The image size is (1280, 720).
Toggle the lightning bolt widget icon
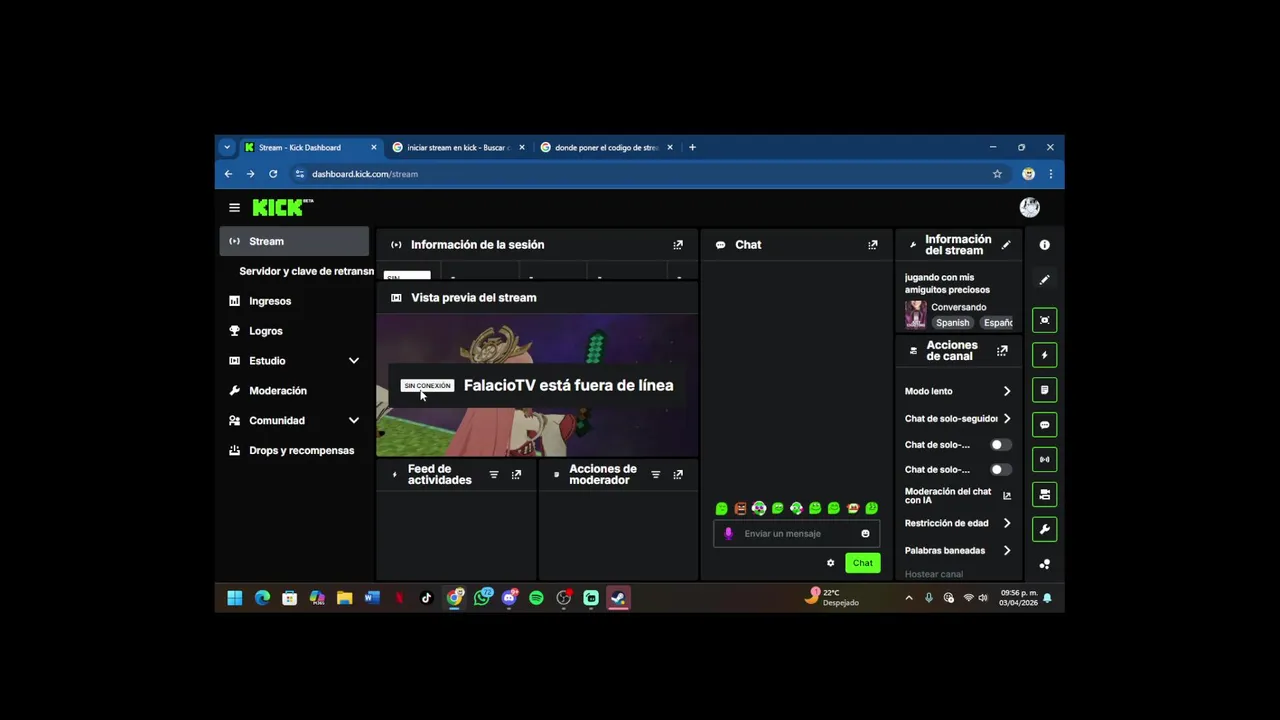(1044, 355)
